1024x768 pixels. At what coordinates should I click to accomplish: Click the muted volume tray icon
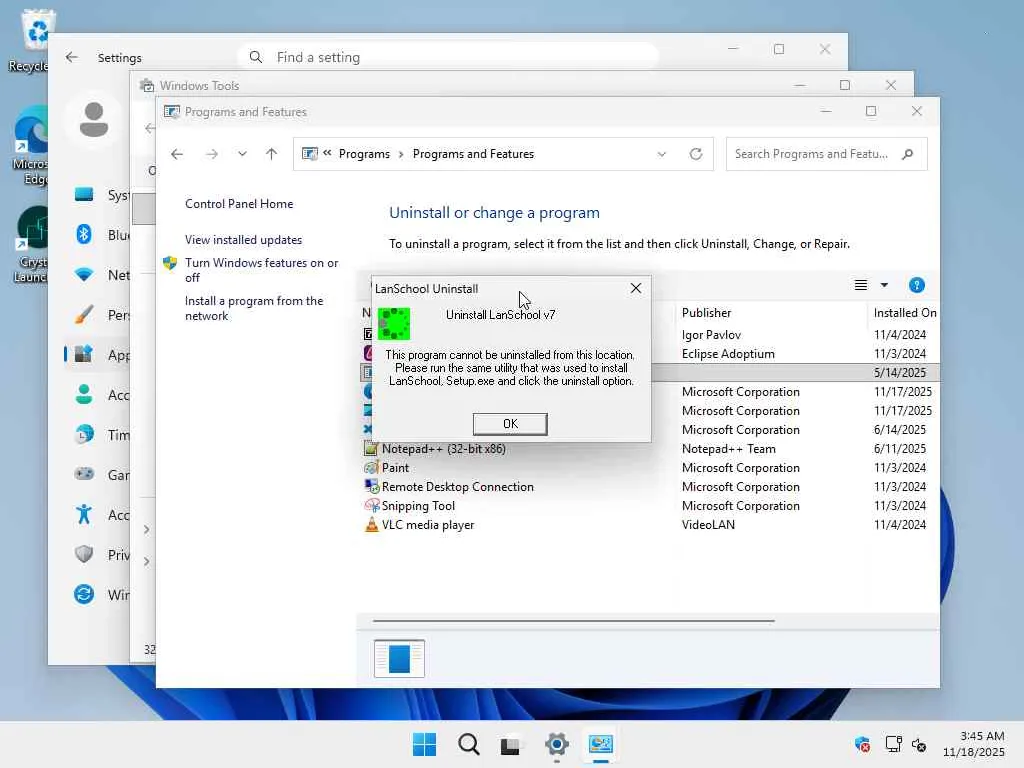[x=920, y=744]
